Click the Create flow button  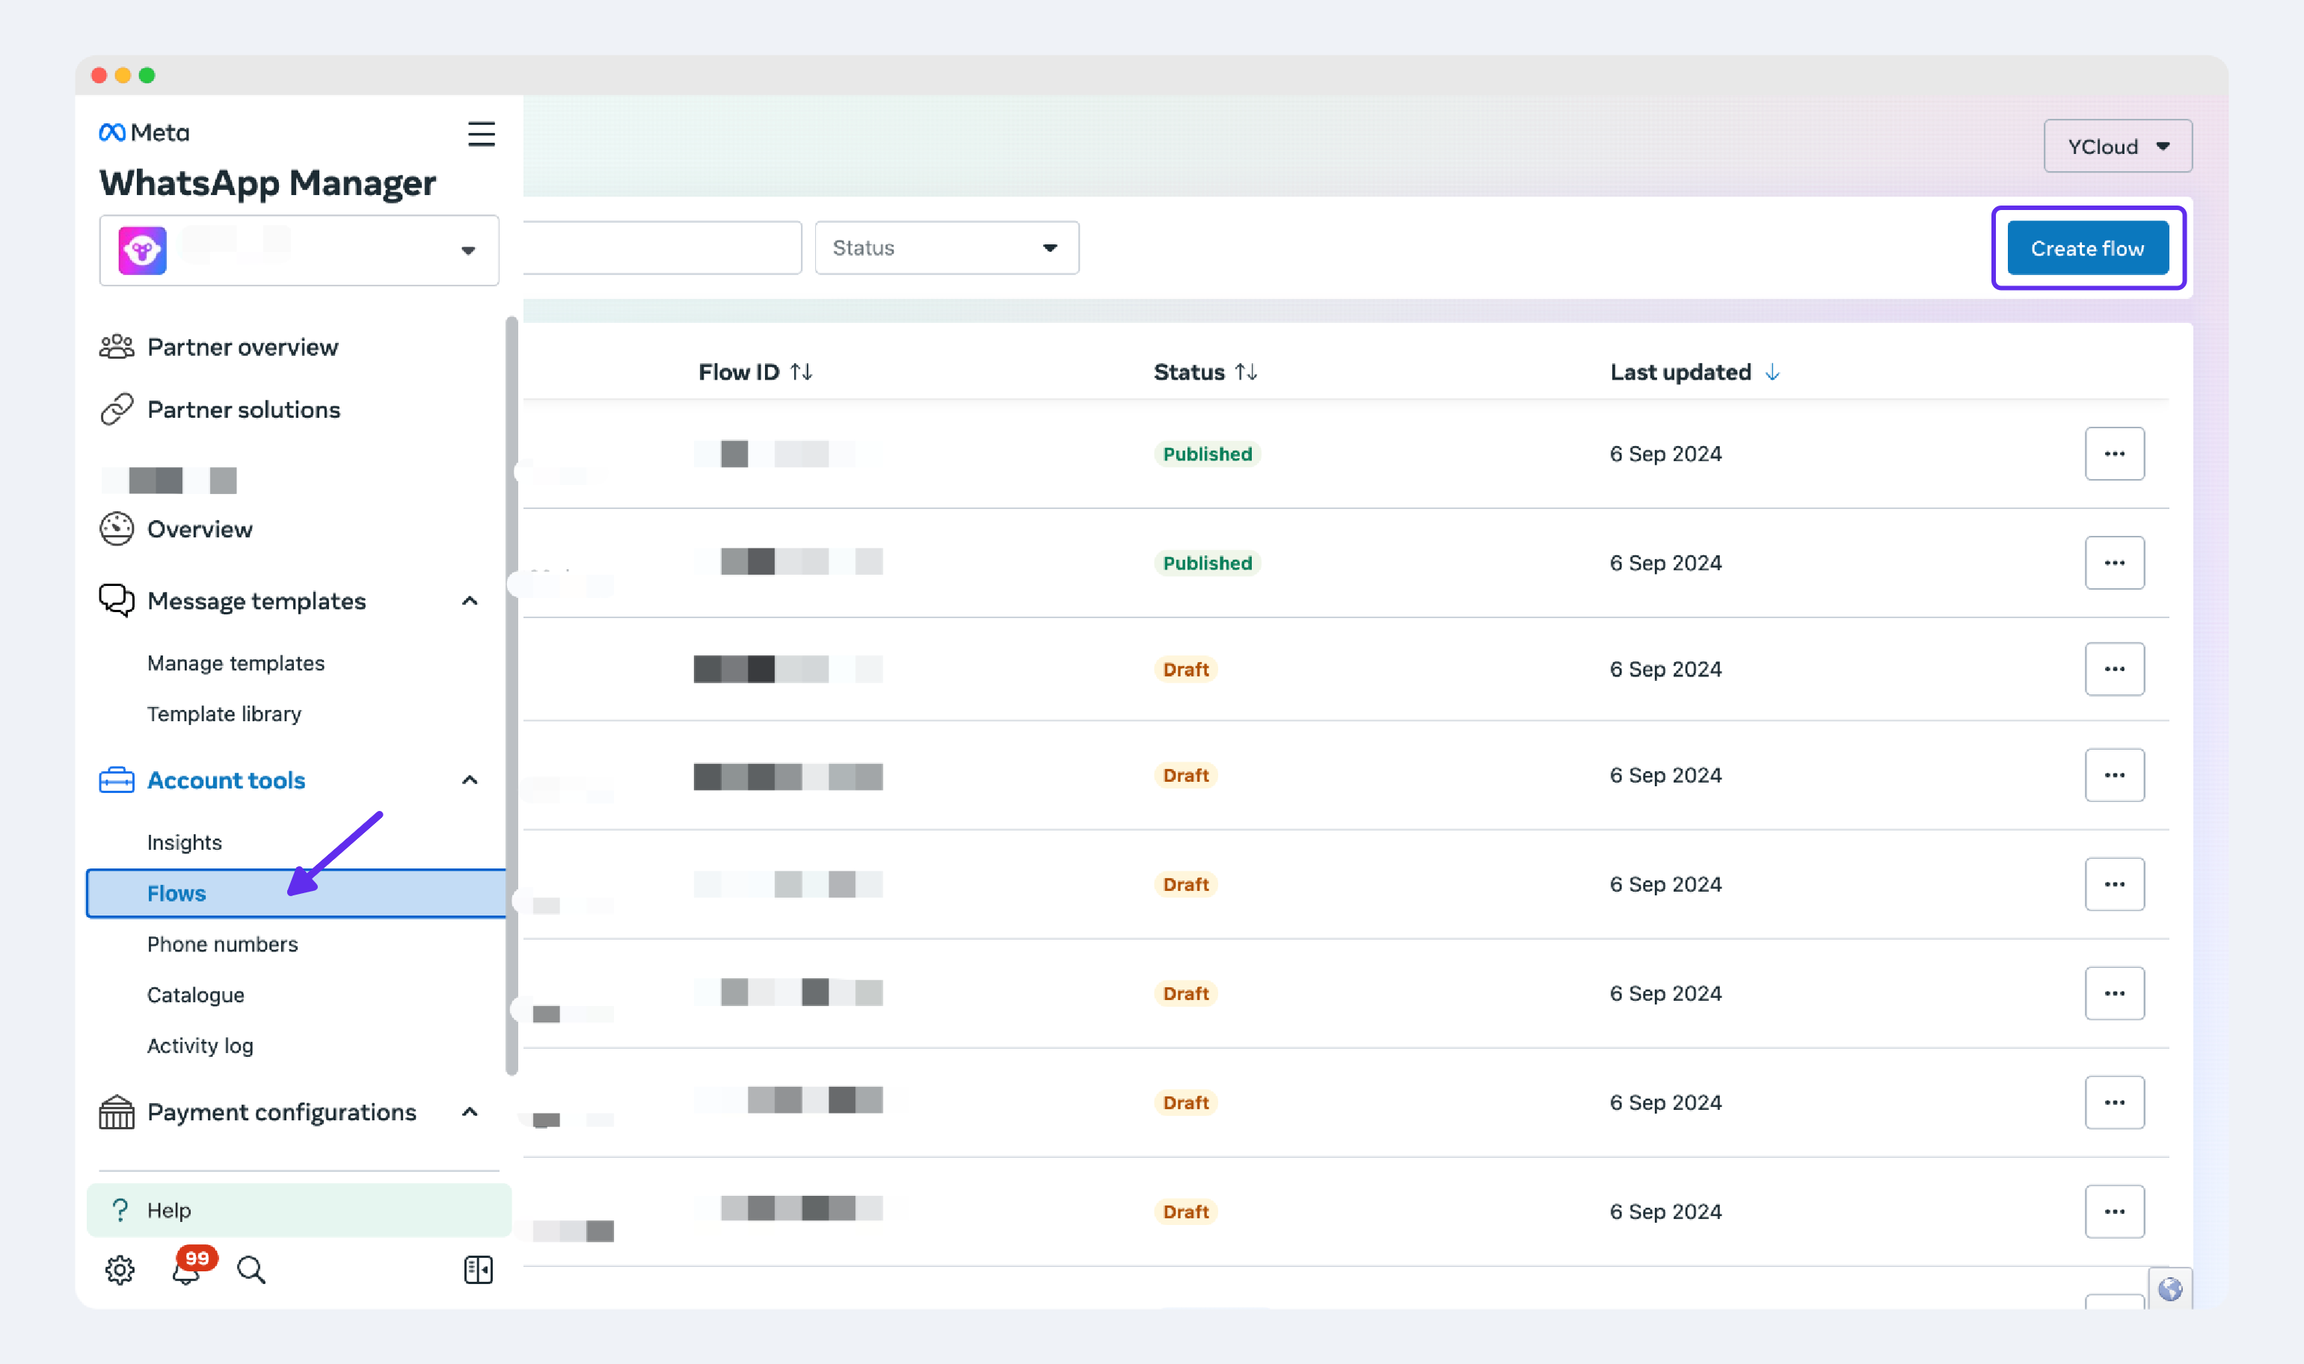[x=2087, y=248]
